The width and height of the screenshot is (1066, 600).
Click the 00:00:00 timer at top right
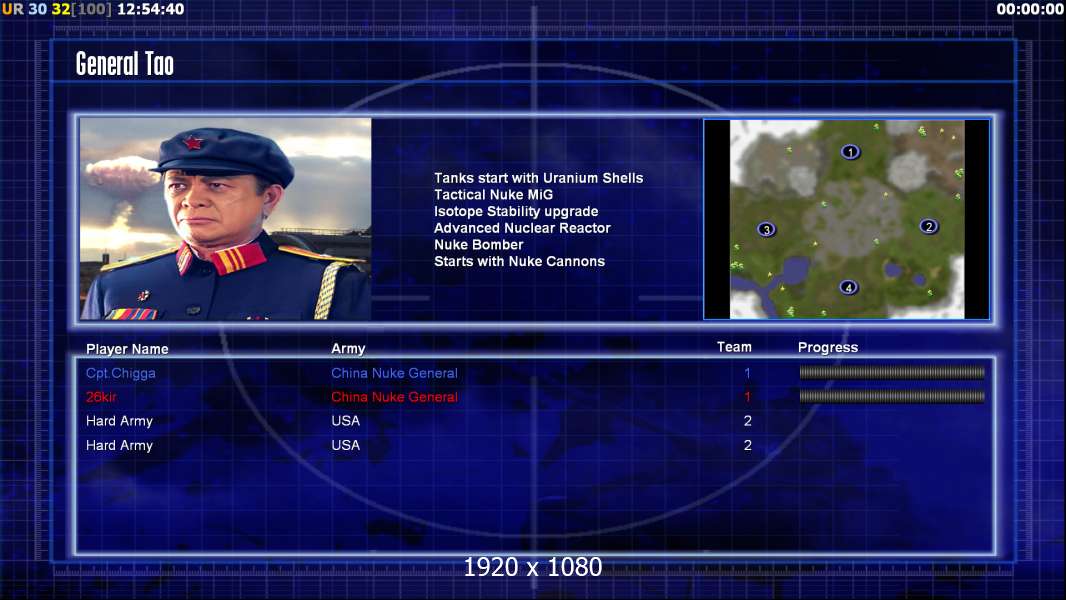pyautogui.click(x=1030, y=9)
